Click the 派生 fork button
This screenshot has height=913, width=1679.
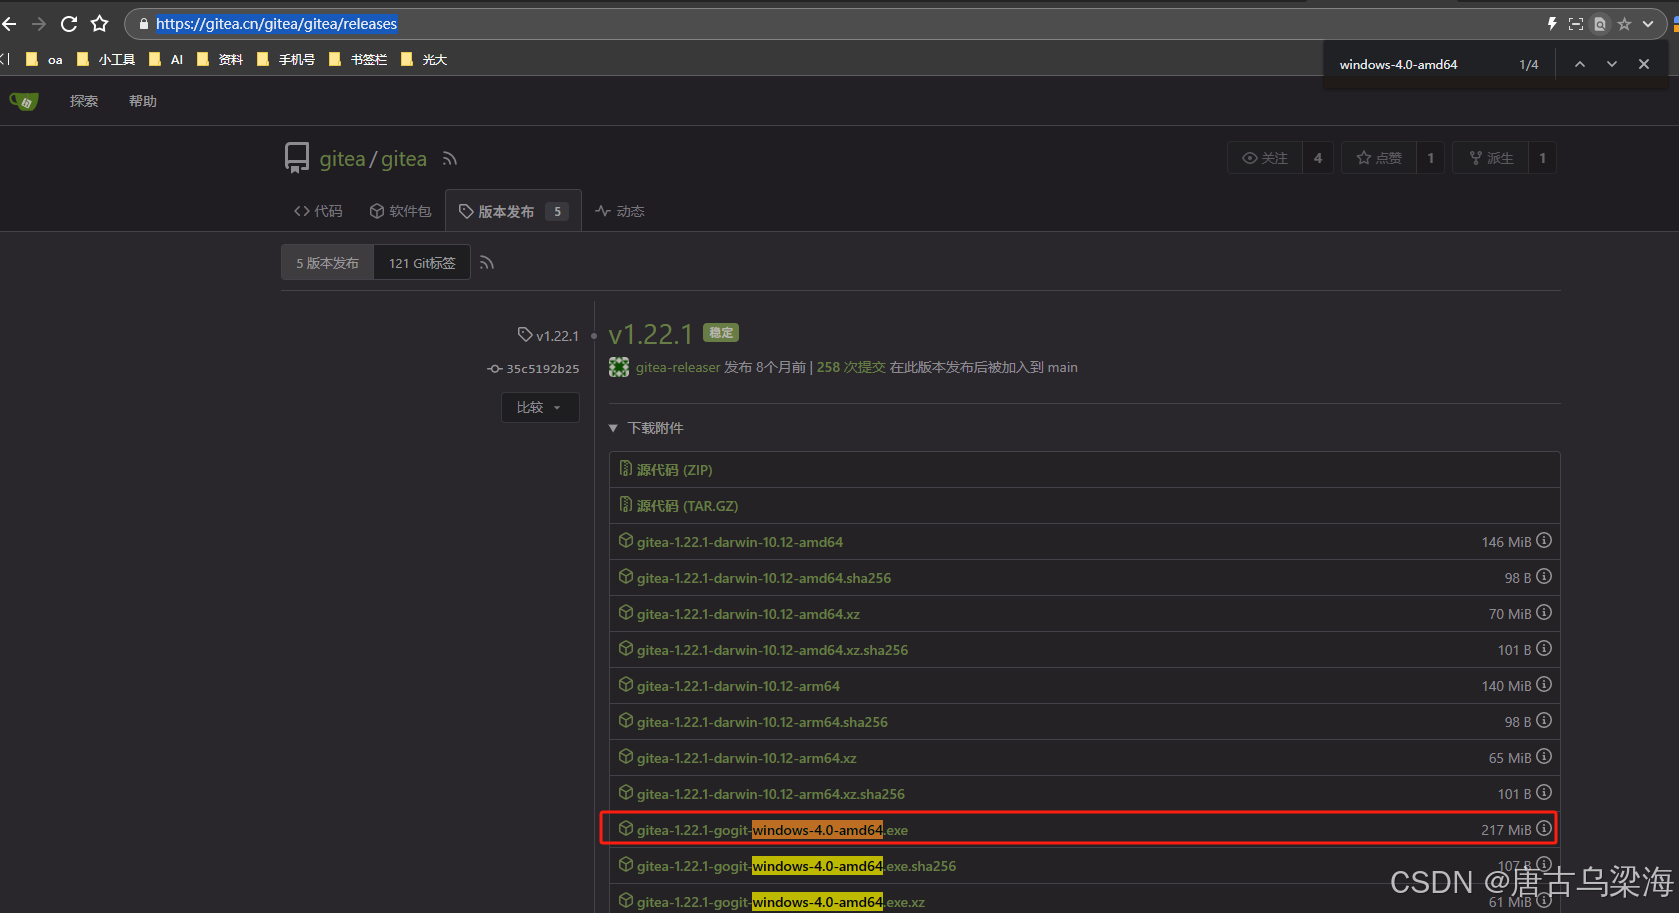pos(1490,158)
